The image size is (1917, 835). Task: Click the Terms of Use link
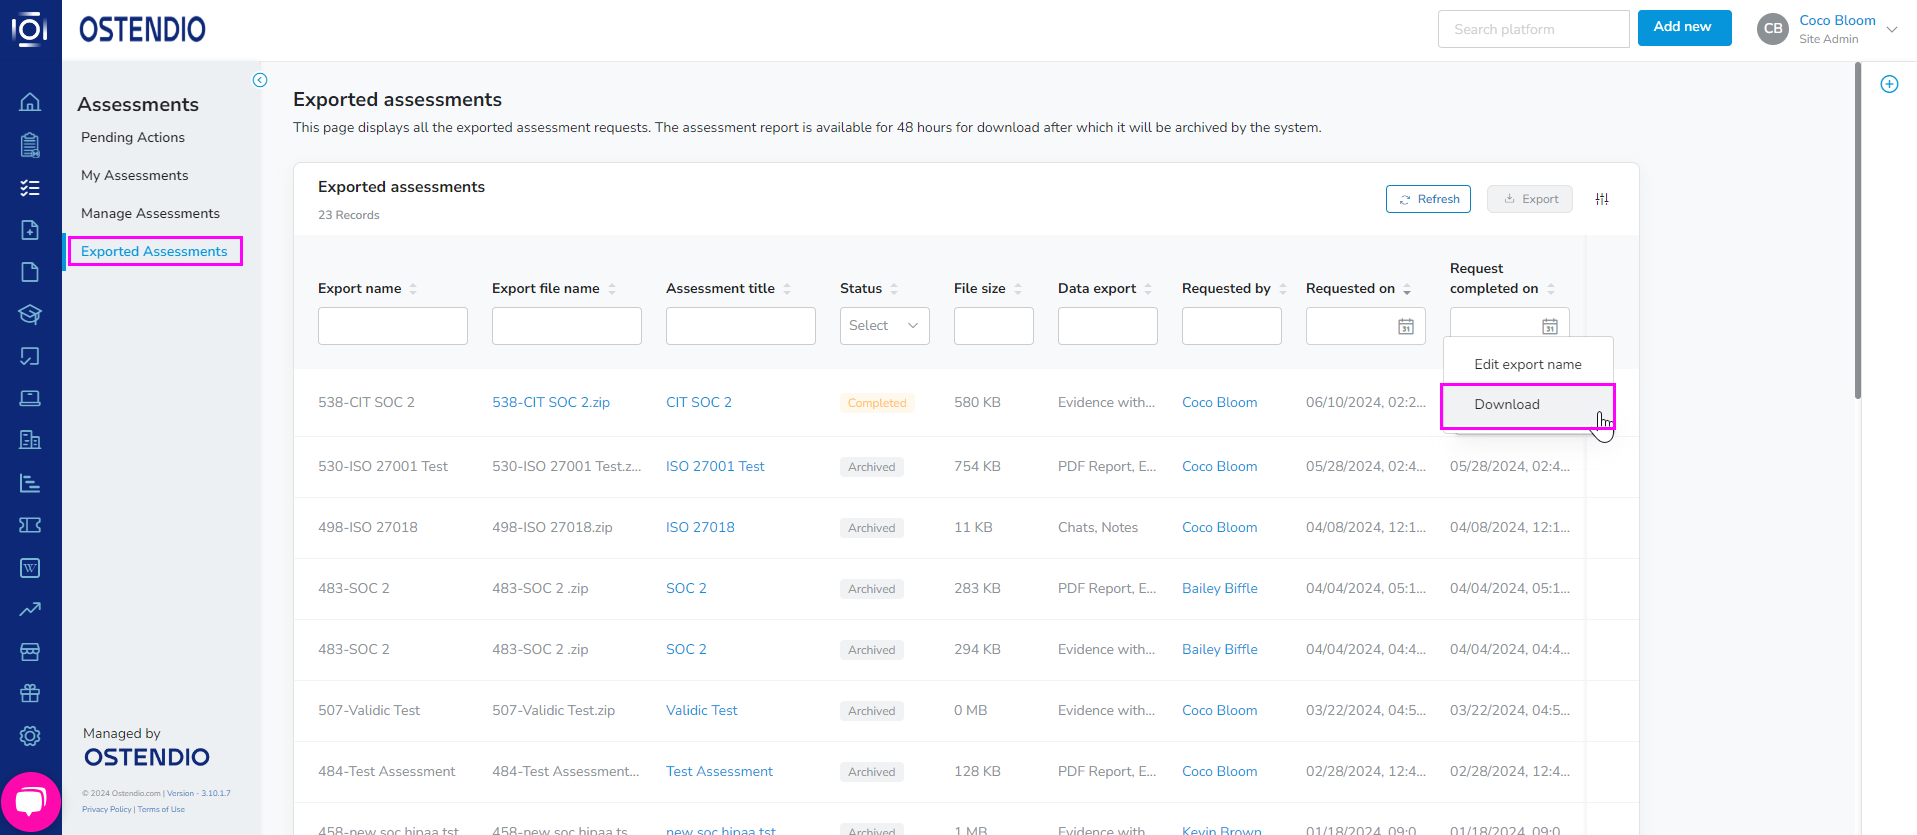pos(161,810)
